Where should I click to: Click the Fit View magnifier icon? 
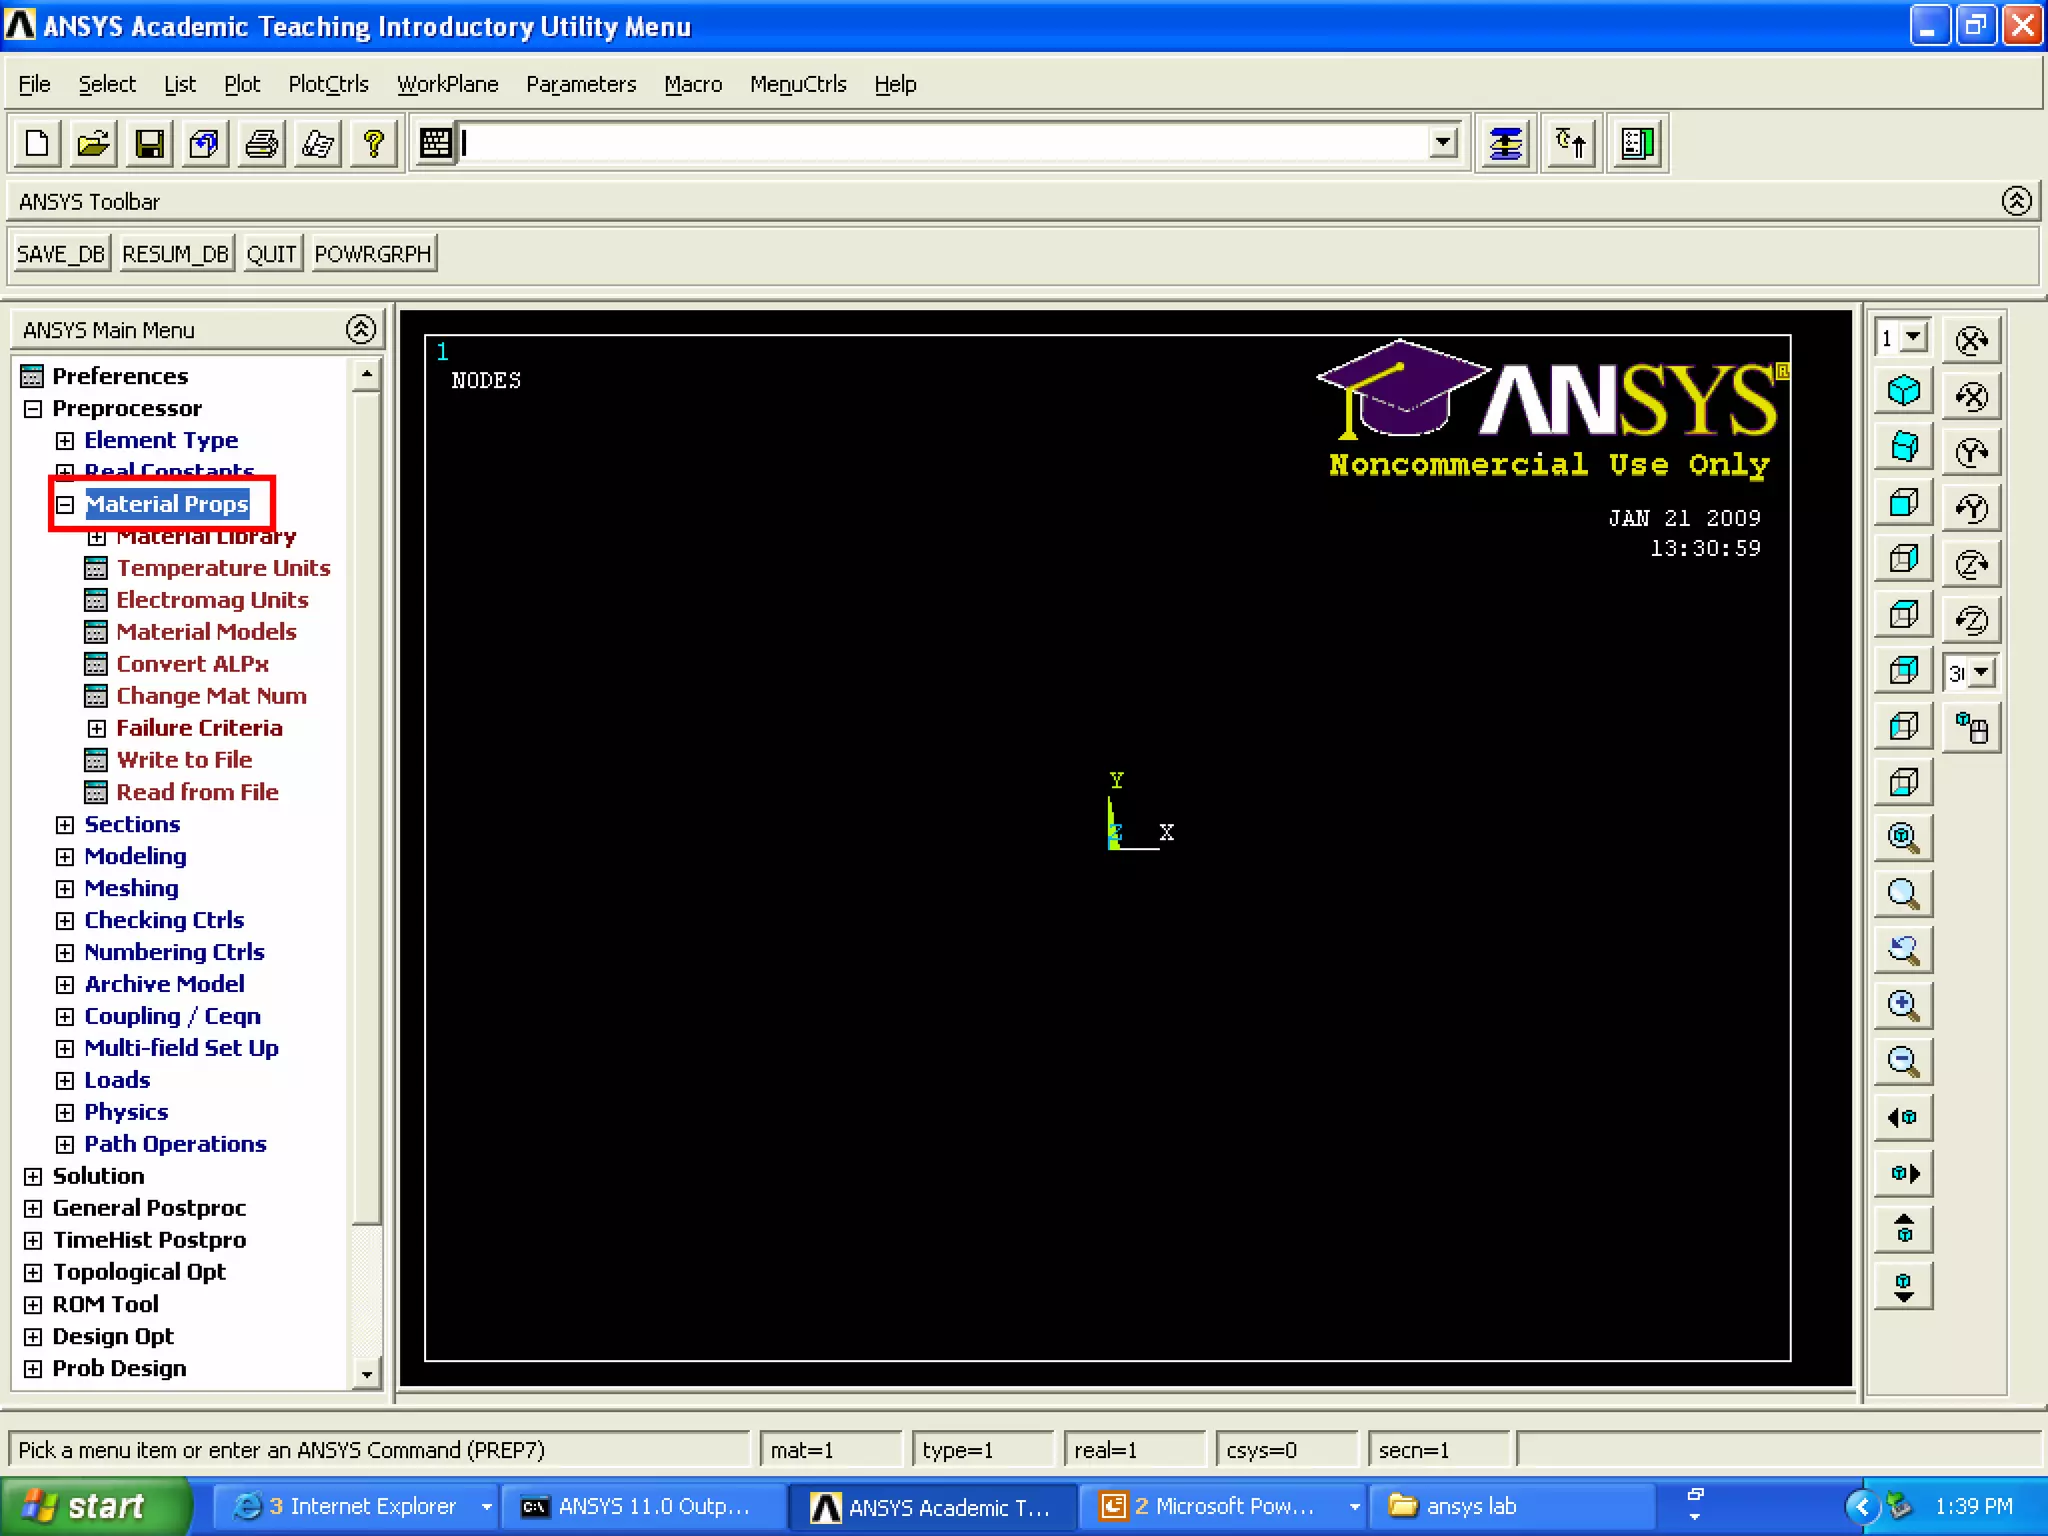click(x=1903, y=837)
